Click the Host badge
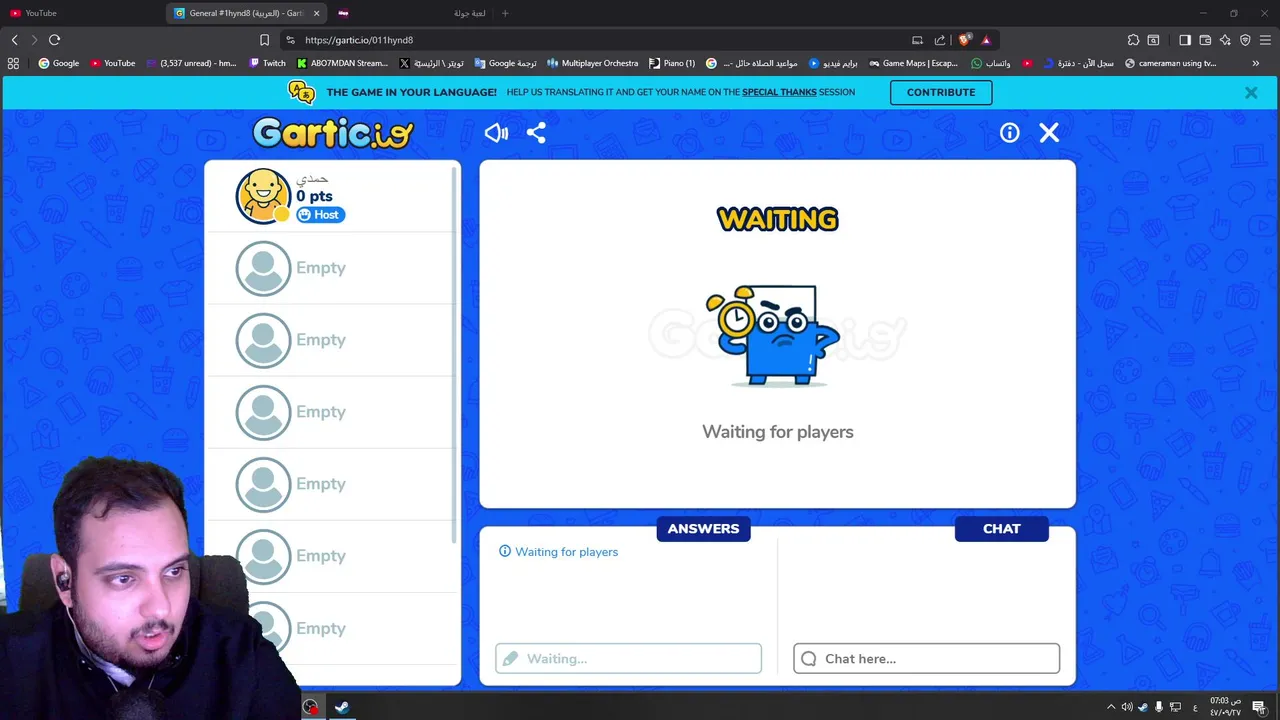The height and width of the screenshot is (720, 1280). pos(320,215)
